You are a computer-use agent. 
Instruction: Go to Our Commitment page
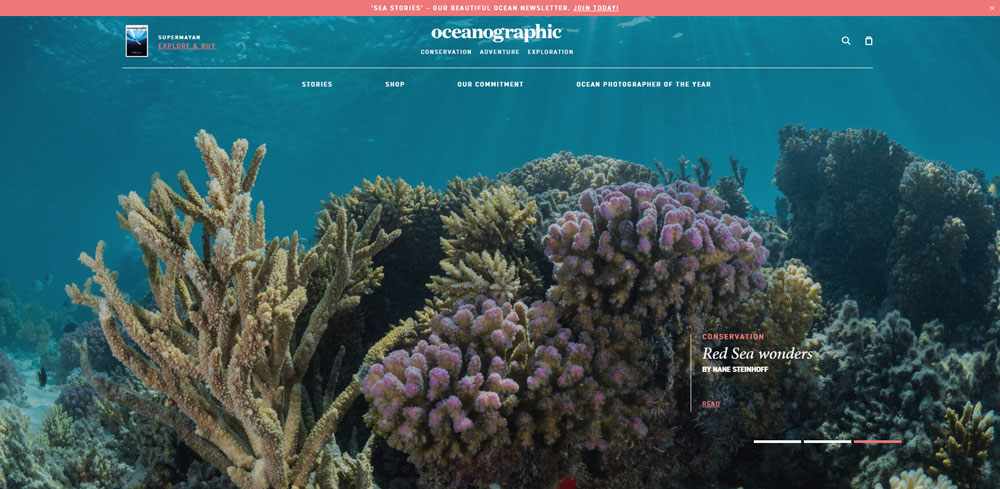coord(490,84)
